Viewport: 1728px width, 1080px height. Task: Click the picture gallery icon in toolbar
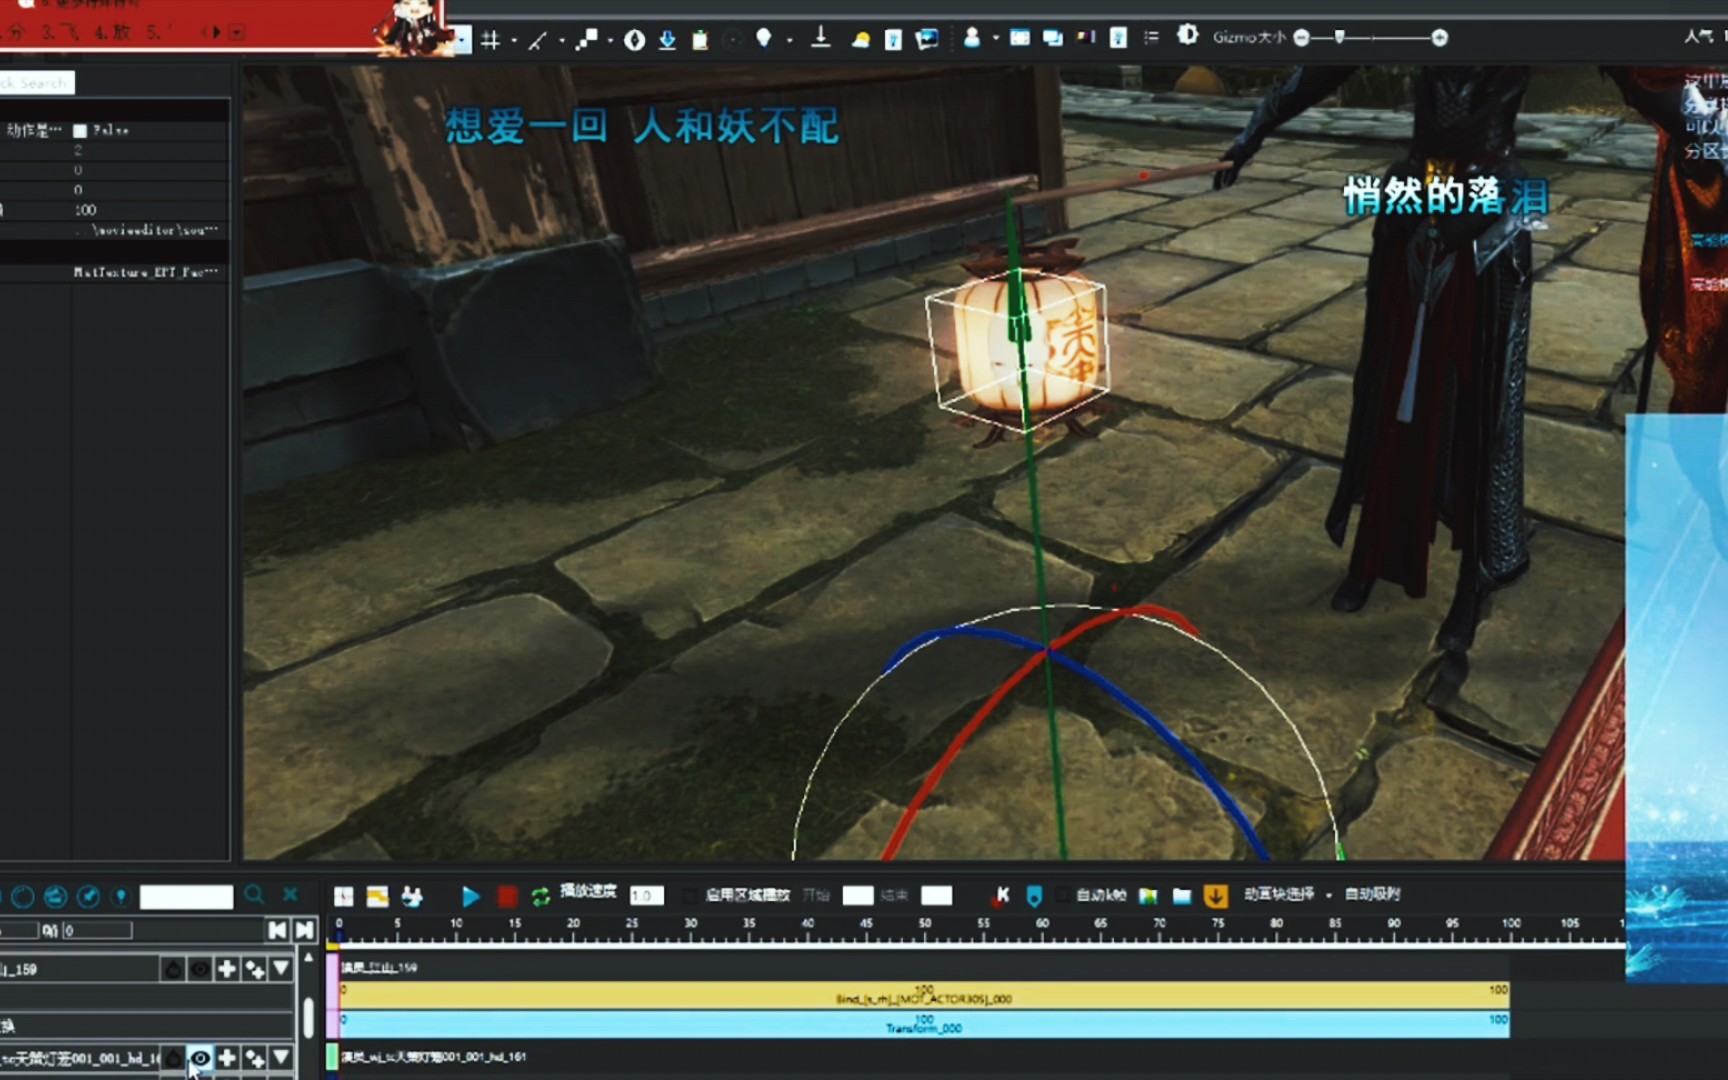[x=927, y=39]
